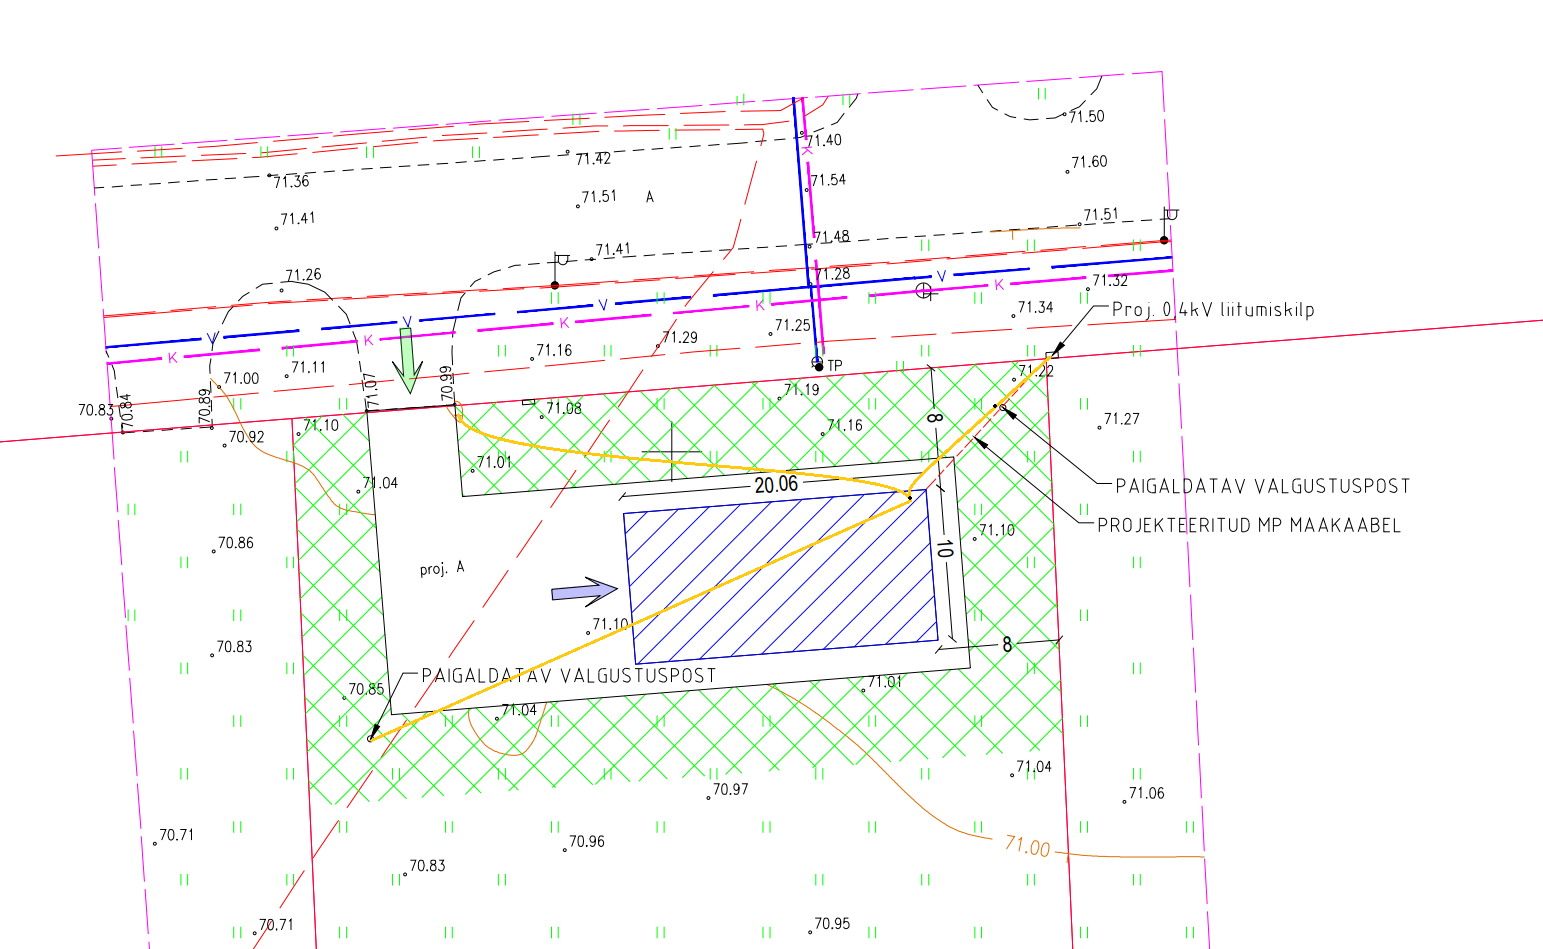The image size is (1543, 949).
Task: Click the orange 71.00 contour label
Action: (1027, 847)
